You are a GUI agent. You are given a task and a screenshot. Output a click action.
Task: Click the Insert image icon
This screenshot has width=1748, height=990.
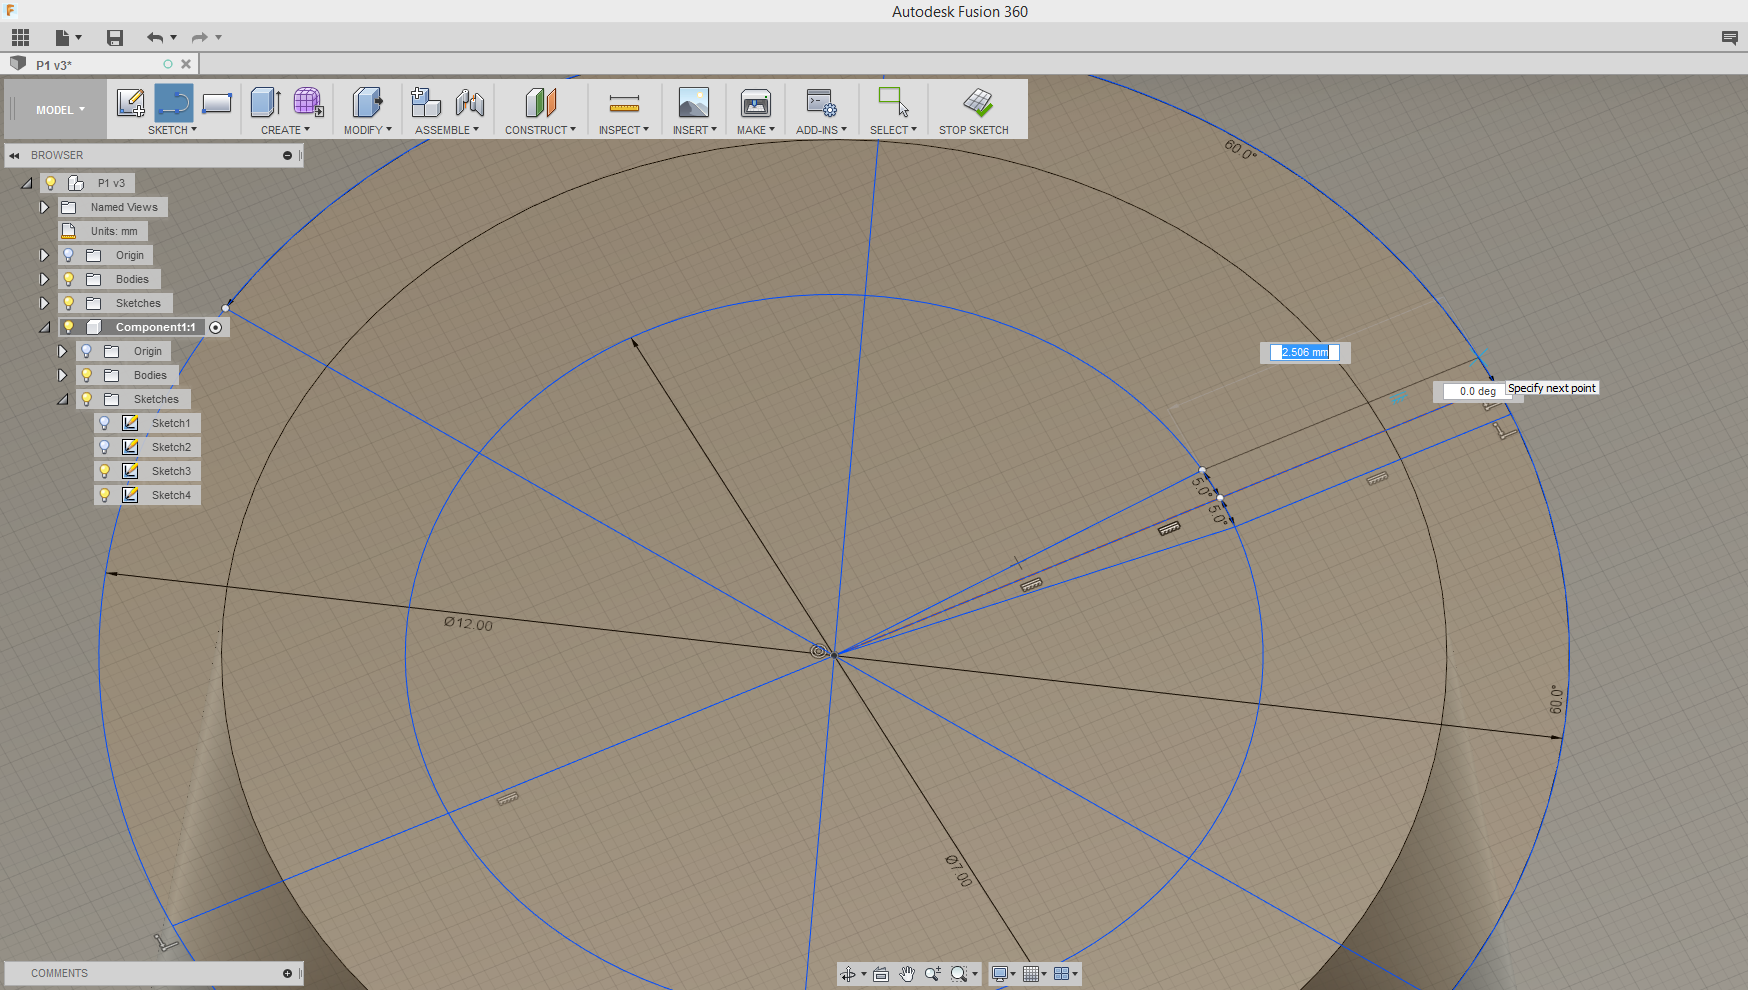693,102
